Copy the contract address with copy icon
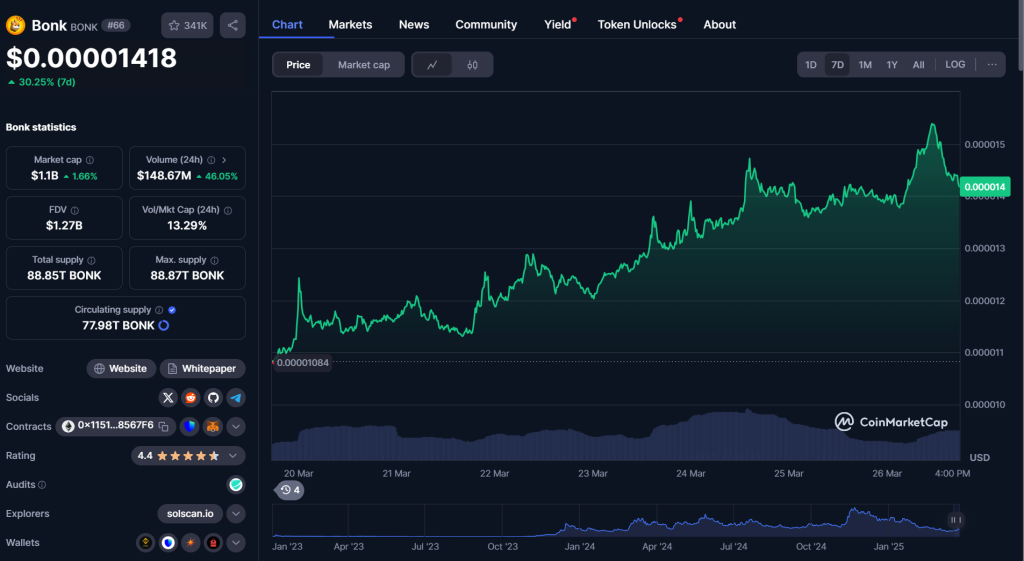 pyautogui.click(x=164, y=426)
